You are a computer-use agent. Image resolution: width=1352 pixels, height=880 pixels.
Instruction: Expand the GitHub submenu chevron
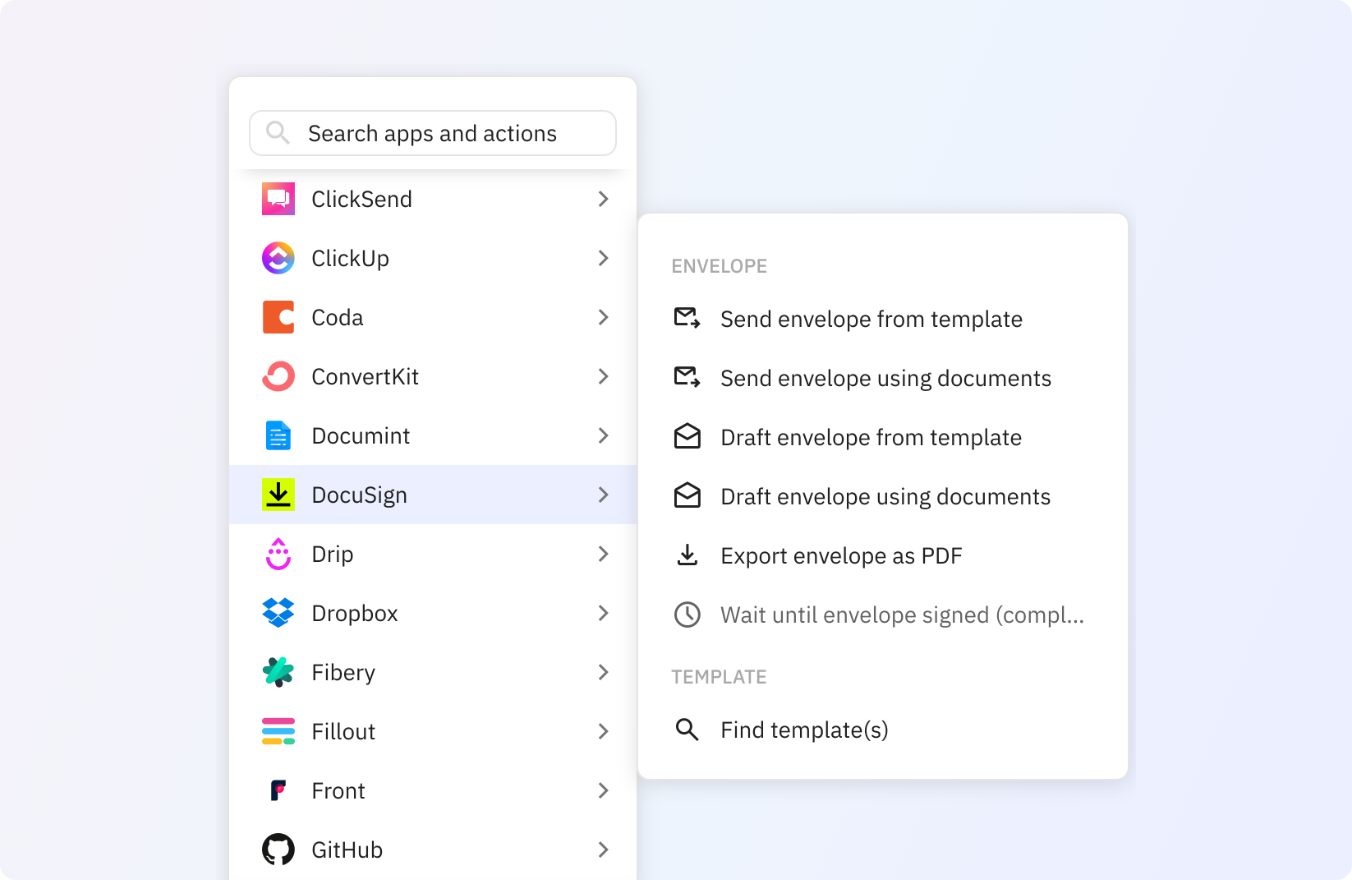pos(603,850)
